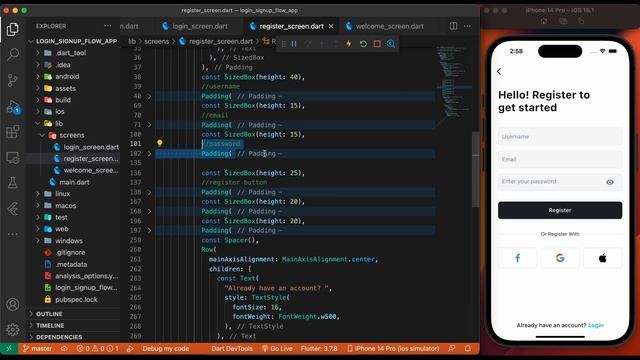This screenshot has height=360, width=640.
Task: Open the Remote Explorer view
Action: tap(13, 158)
